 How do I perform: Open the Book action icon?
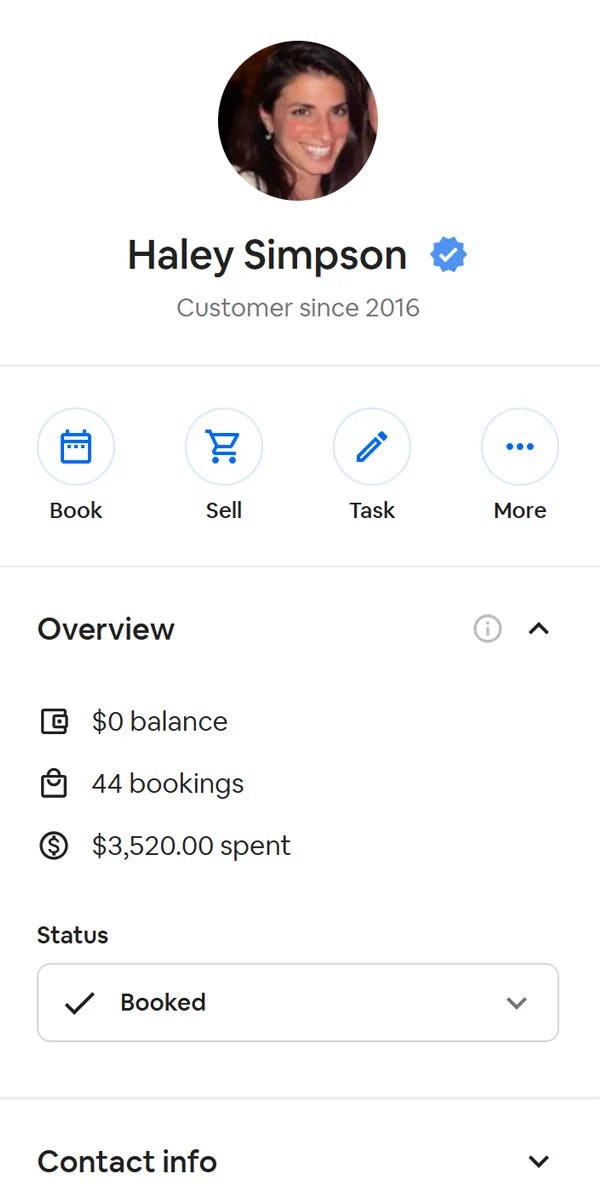[x=76, y=446]
